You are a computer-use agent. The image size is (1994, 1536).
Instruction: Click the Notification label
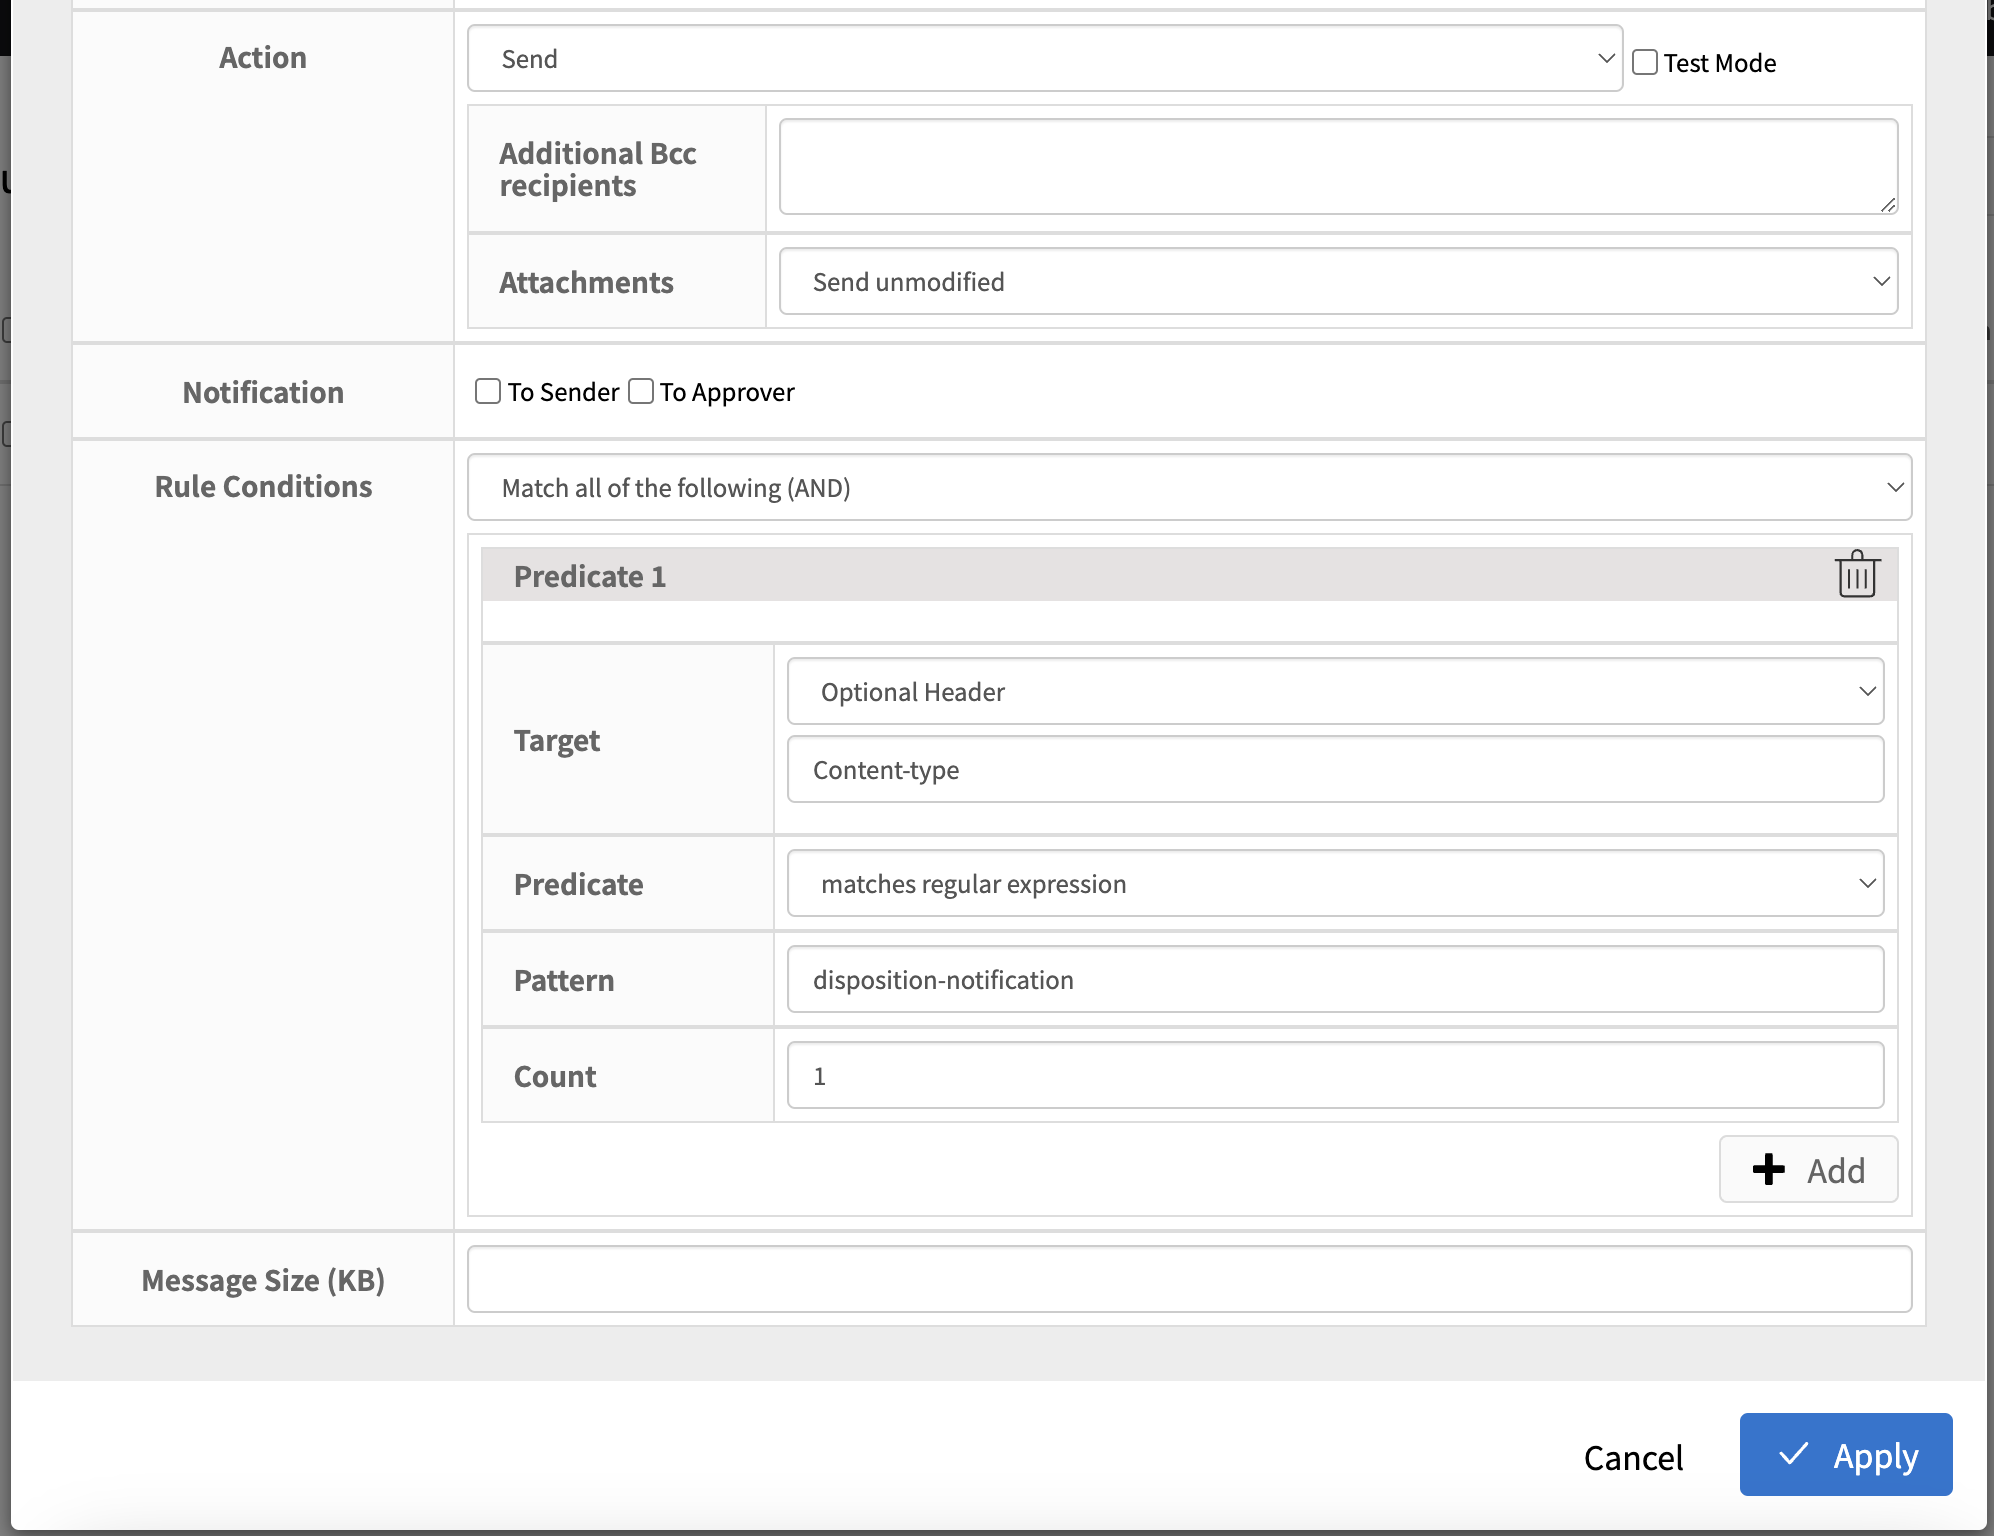tap(263, 392)
